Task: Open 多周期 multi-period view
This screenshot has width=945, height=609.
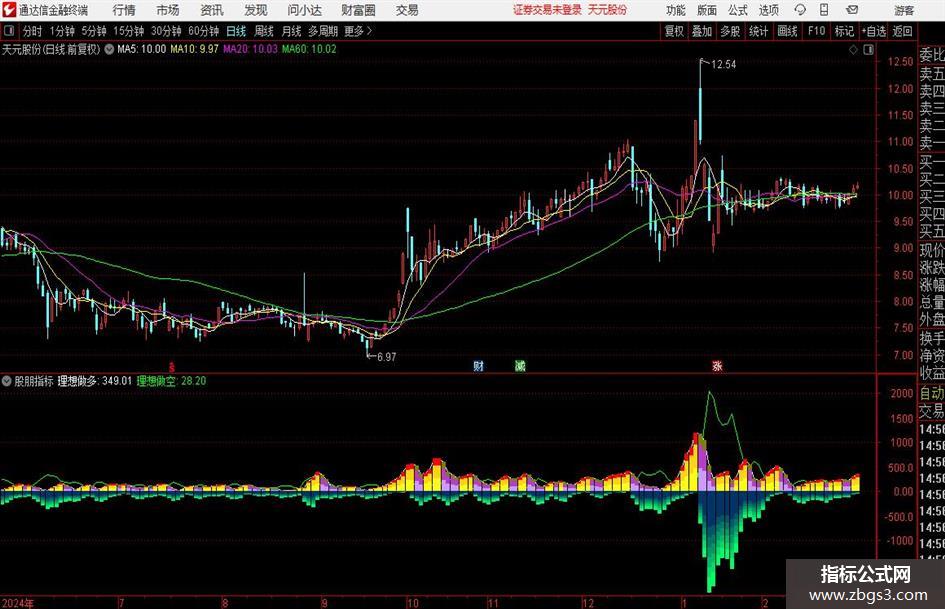Action: tap(323, 31)
